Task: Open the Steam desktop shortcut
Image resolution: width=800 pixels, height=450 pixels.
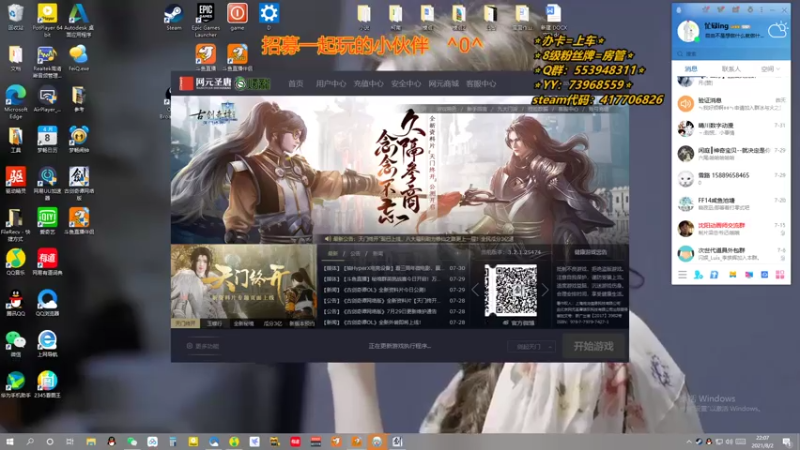Action: tap(173, 17)
